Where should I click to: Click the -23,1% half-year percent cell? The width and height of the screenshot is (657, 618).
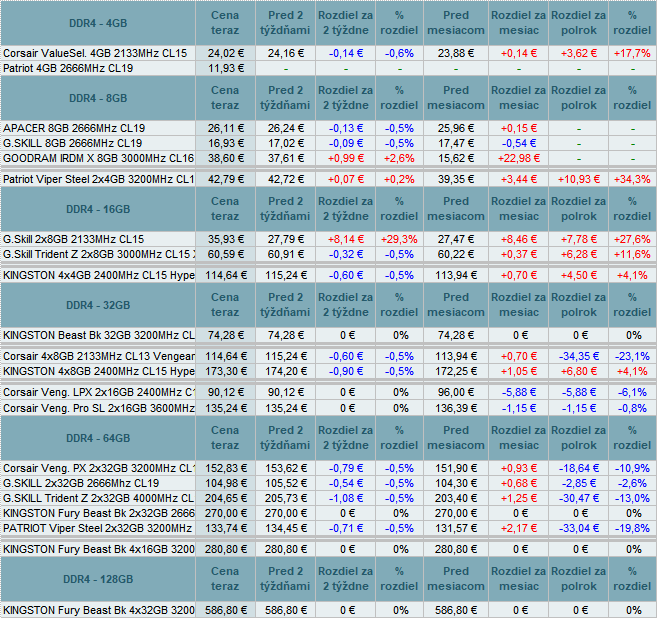click(x=632, y=356)
